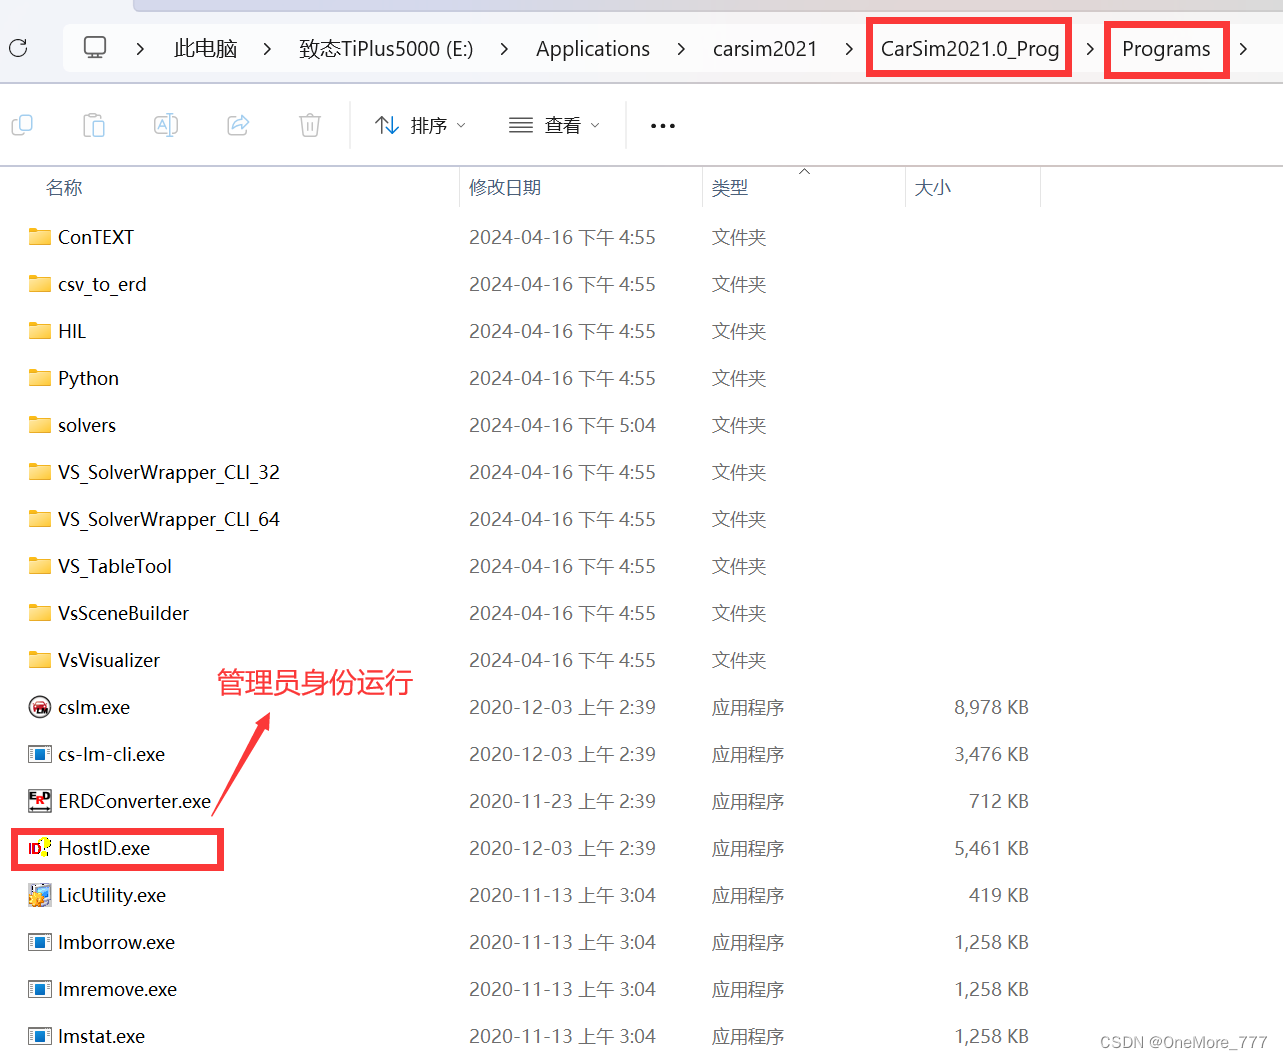Click the 712 KB size cell
Screen dimensions: 1283x1060
point(998,801)
